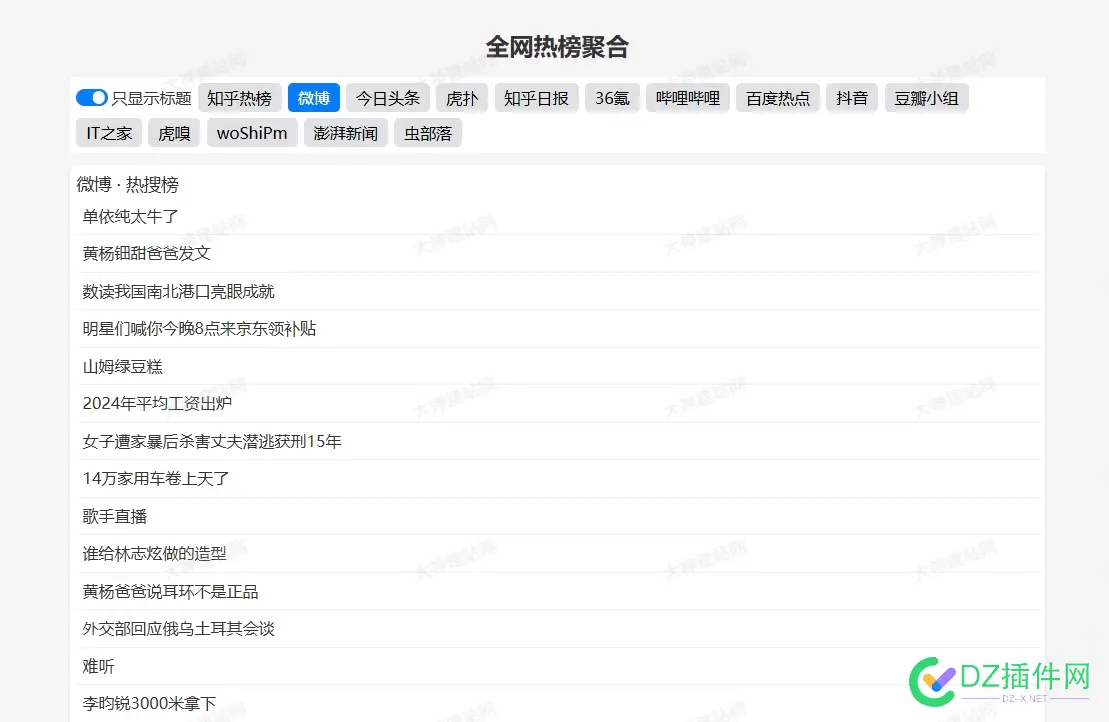
Task: Switch to the 哔哩哔哩 tab
Action: pos(688,98)
